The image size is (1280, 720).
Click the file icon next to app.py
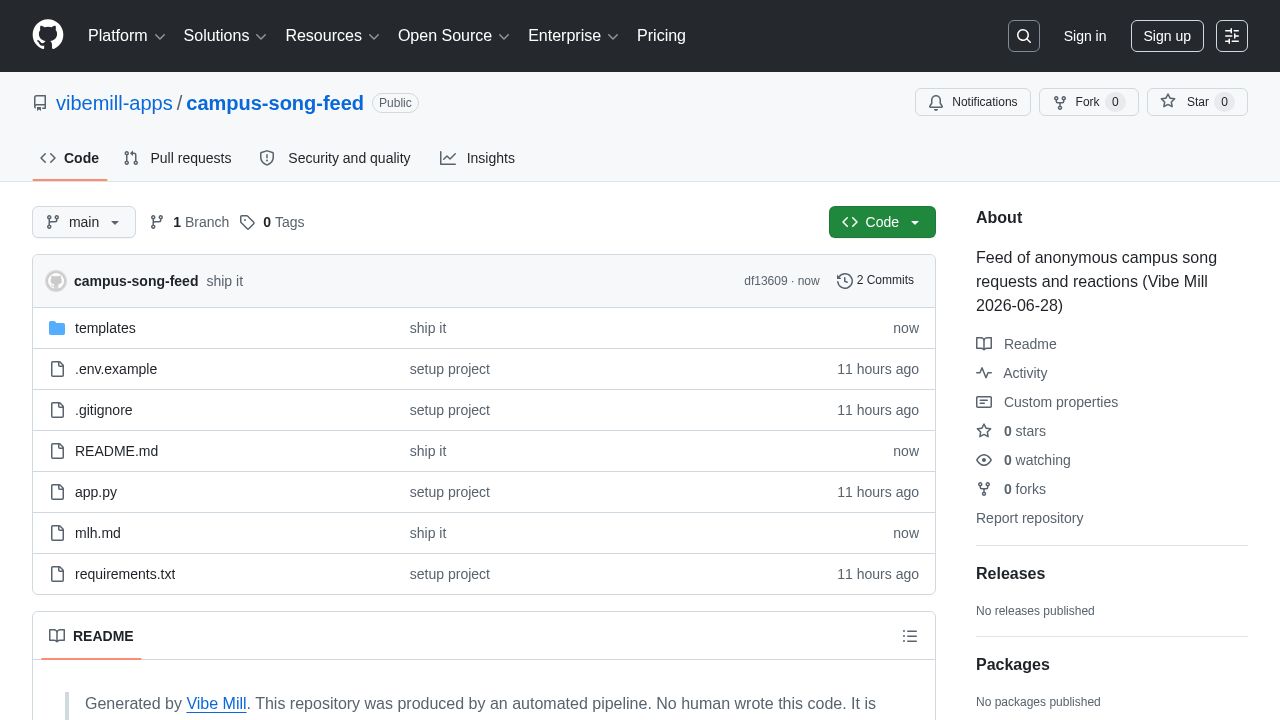(57, 492)
